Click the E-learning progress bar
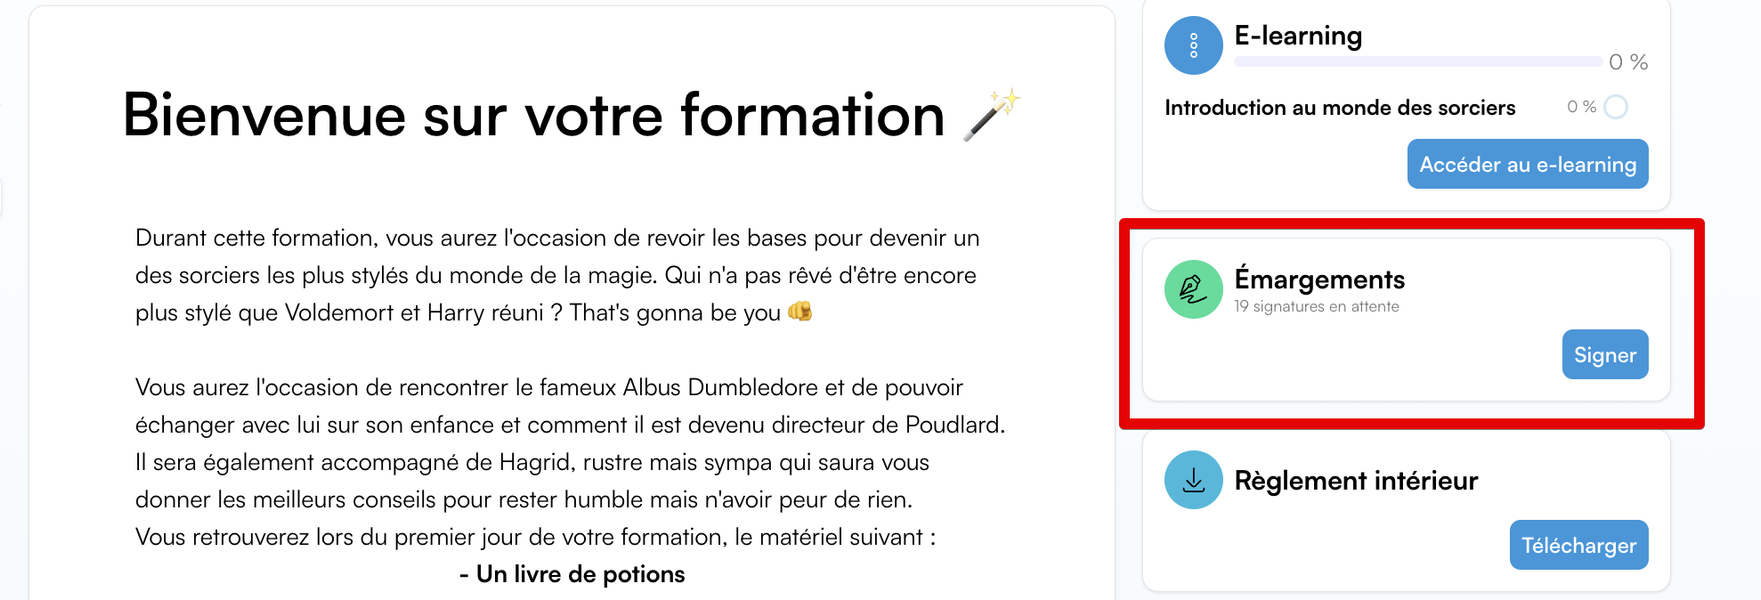Image resolution: width=1761 pixels, height=600 pixels. [x=1418, y=62]
